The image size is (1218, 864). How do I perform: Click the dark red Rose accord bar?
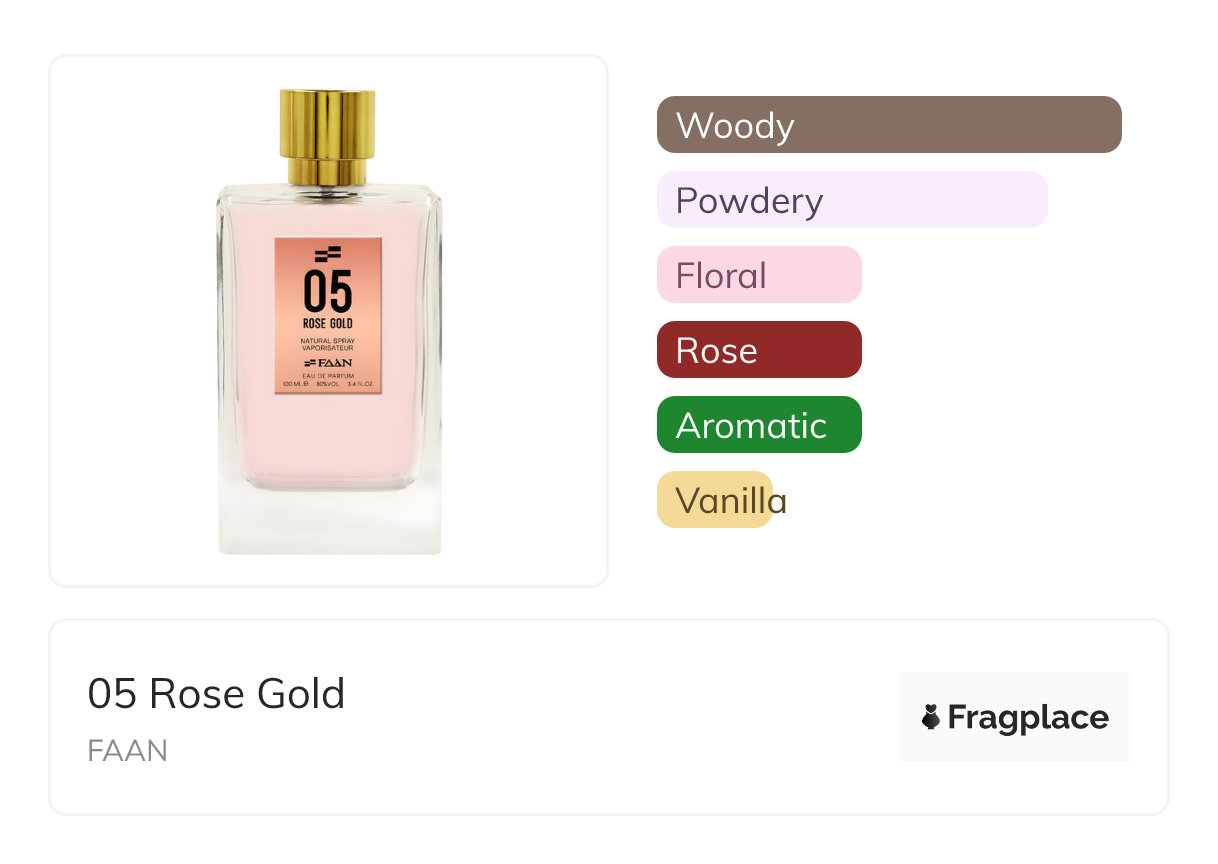pyautogui.click(x=758, y=350)
